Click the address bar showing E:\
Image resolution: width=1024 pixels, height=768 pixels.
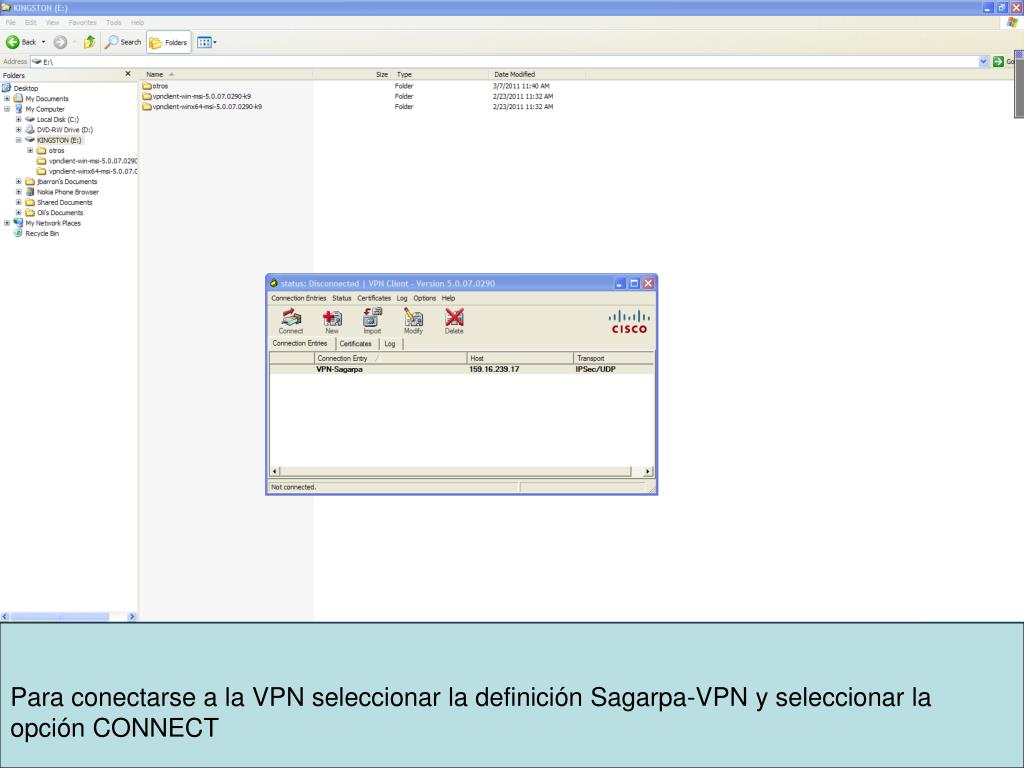coord(505,61)
